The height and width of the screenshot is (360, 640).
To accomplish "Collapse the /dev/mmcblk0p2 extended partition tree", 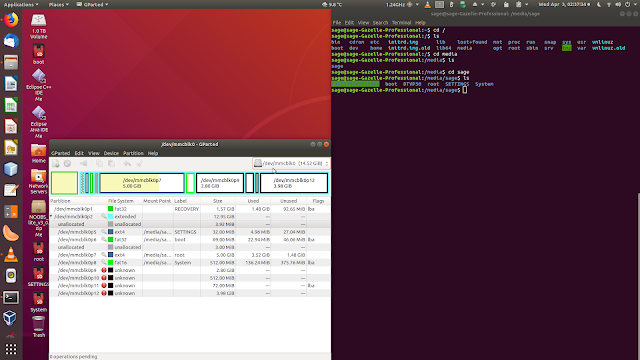I will [51, 216].
